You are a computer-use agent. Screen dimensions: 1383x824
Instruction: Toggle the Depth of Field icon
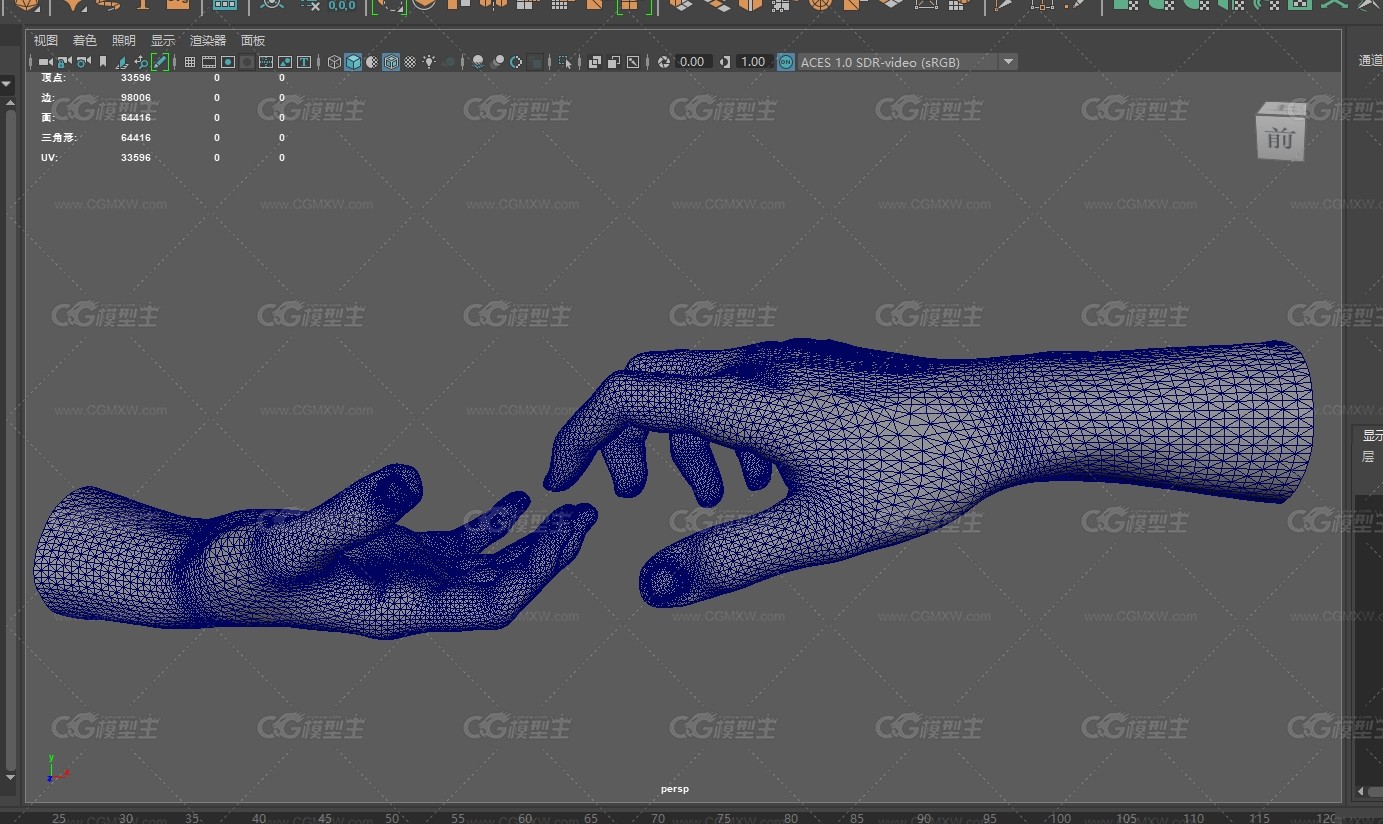(x=536, y=62)
